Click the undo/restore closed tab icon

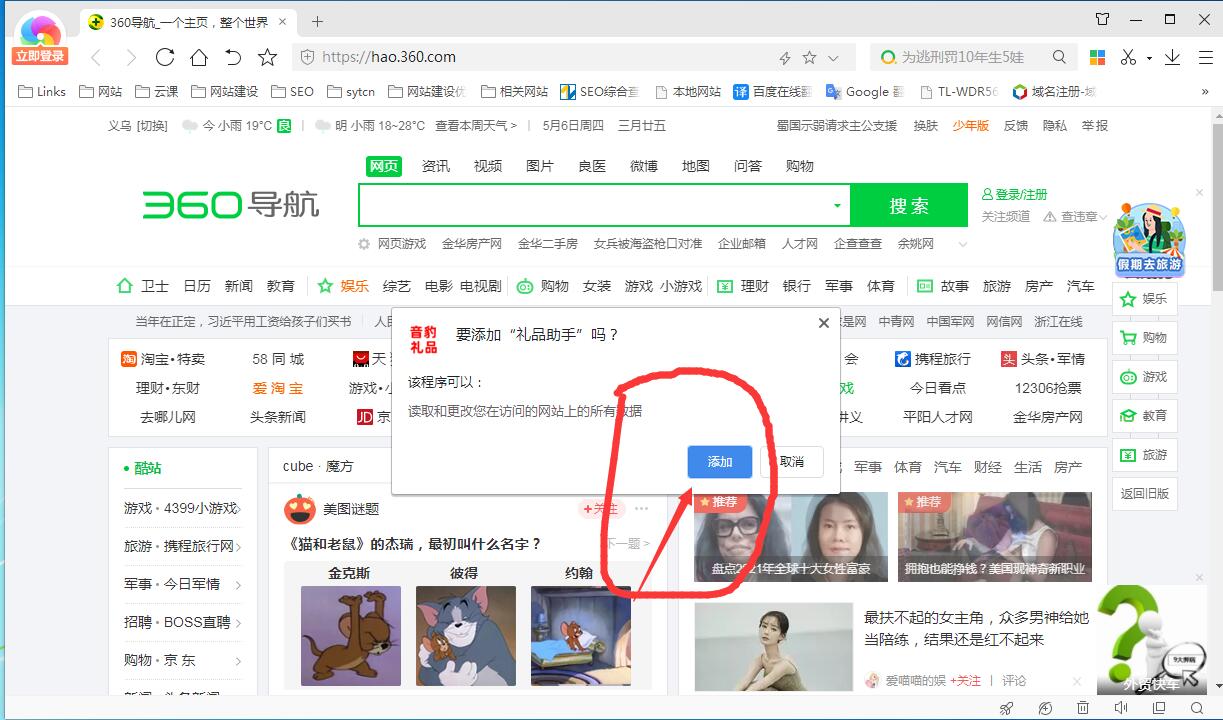(233, 57)
